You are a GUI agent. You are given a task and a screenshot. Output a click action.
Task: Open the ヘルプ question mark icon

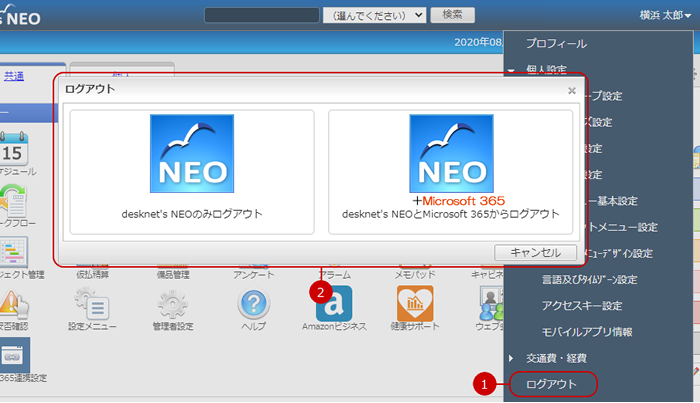click(x=253, y=304)
